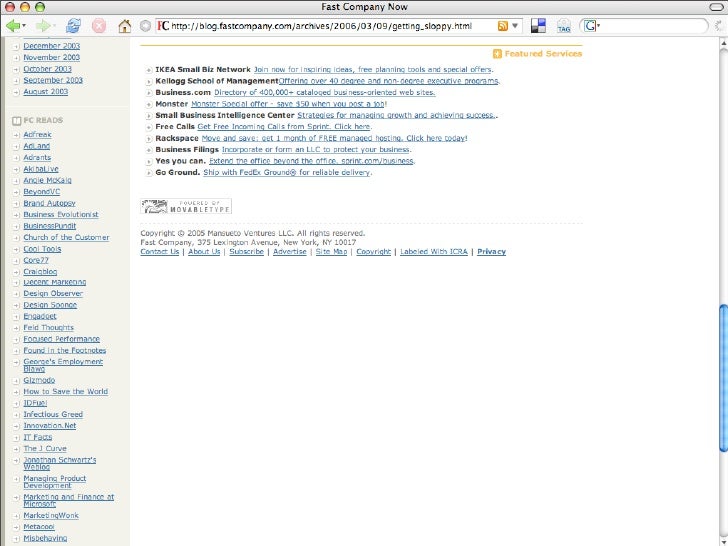Click the bullet icon beside IKEA Small Biz Network

pyautogui.click(x=149, y=70)
